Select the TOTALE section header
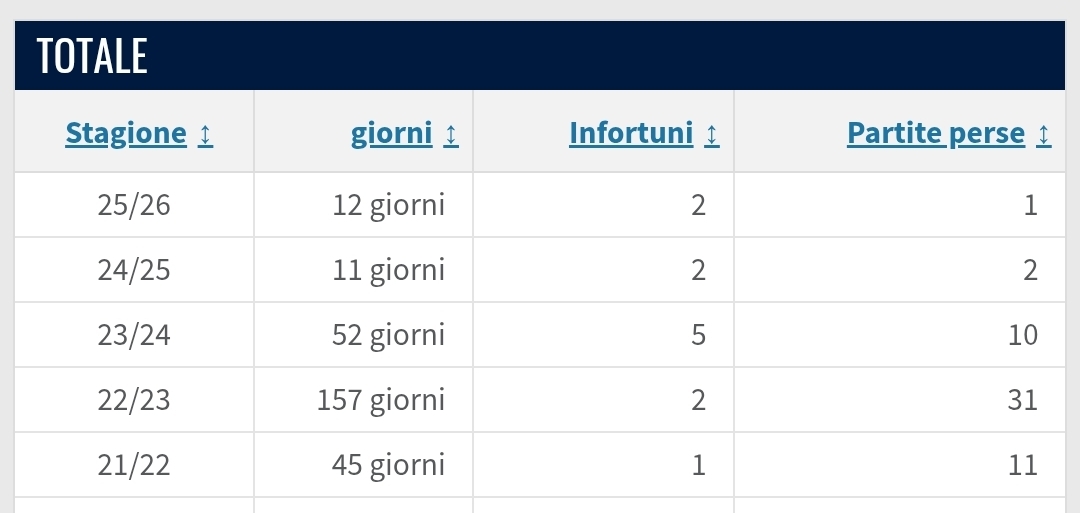Image resolution: width=1080 pixels, height=513 pixels. [92, 56]
